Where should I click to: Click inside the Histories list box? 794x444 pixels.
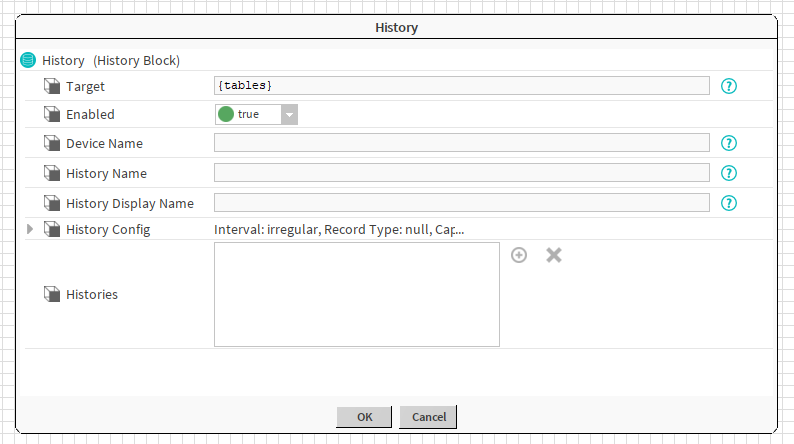pos(356,295)
